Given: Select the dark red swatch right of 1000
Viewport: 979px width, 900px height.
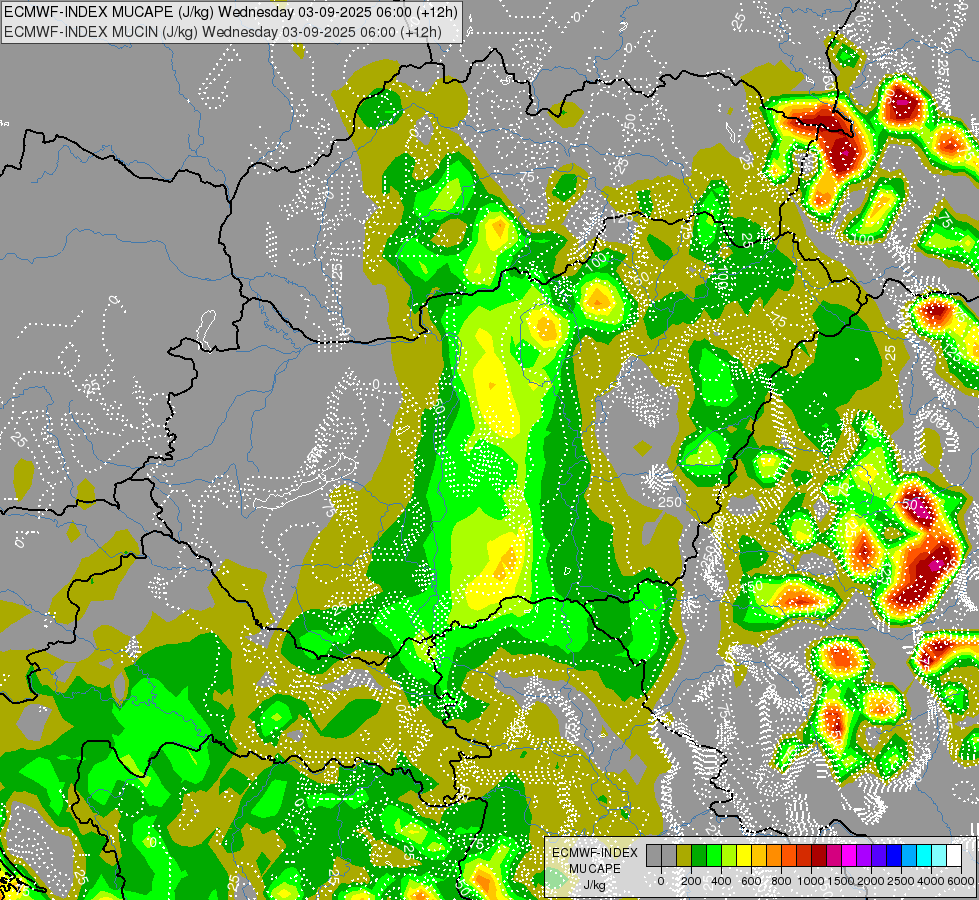Looking at the screenshot, I should point(820,856).
